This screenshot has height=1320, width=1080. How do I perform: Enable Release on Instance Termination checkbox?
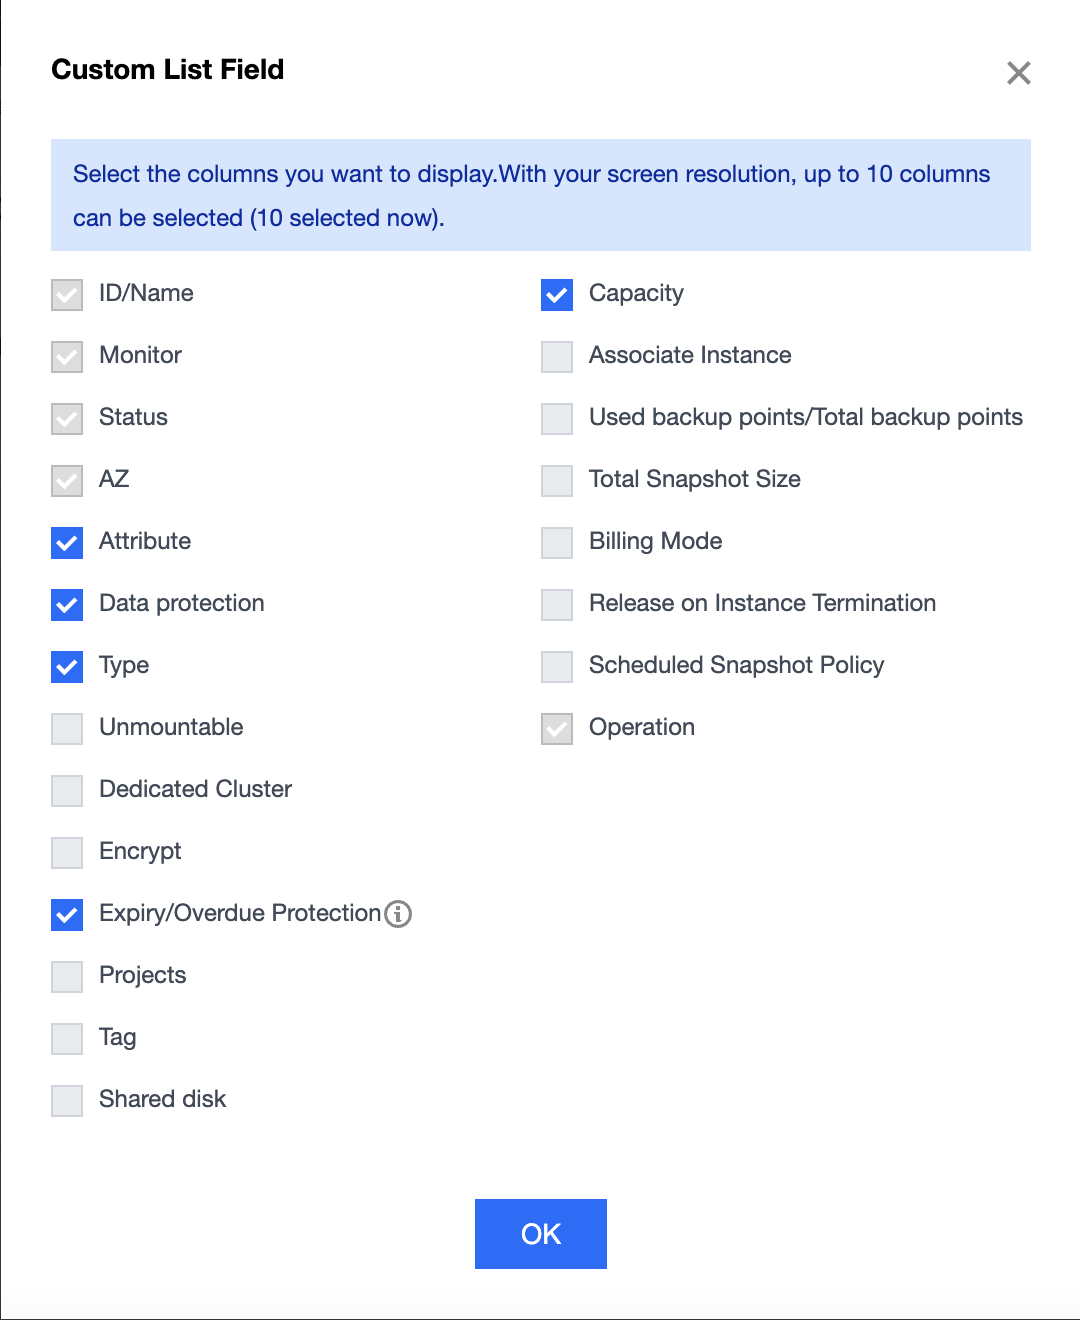[x=557, y=605]
